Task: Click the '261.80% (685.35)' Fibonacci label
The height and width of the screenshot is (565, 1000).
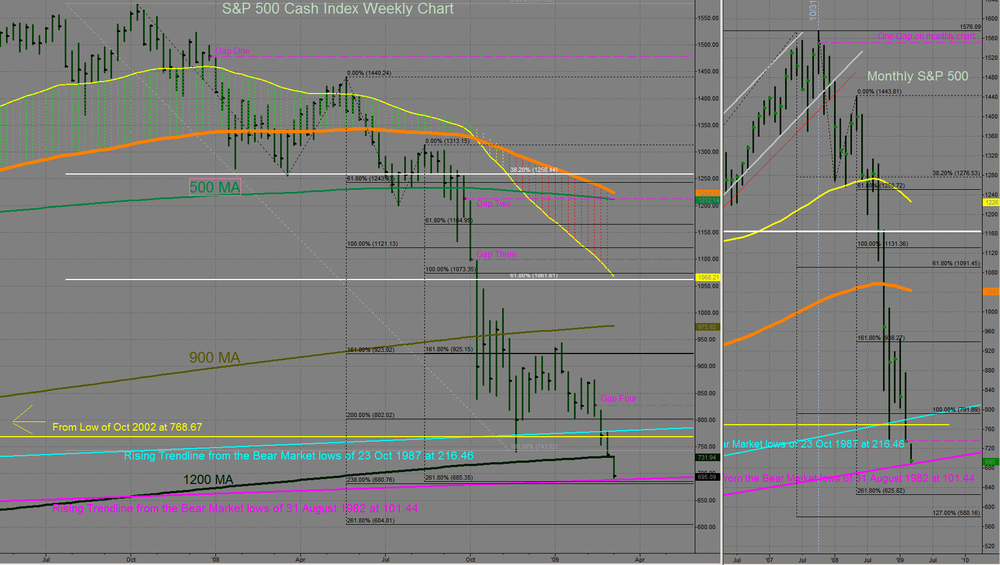Action: [449, 477]
